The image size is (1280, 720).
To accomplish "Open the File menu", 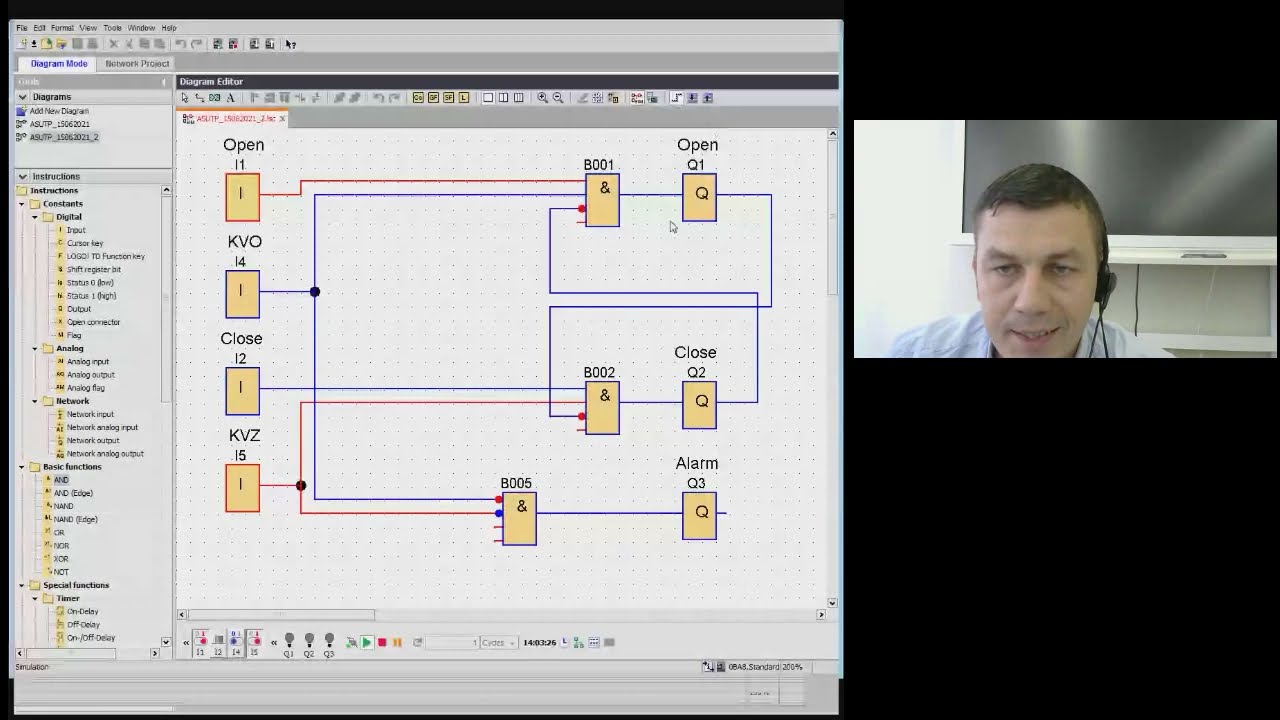I will pyautogui.click(x=22, y=28).
